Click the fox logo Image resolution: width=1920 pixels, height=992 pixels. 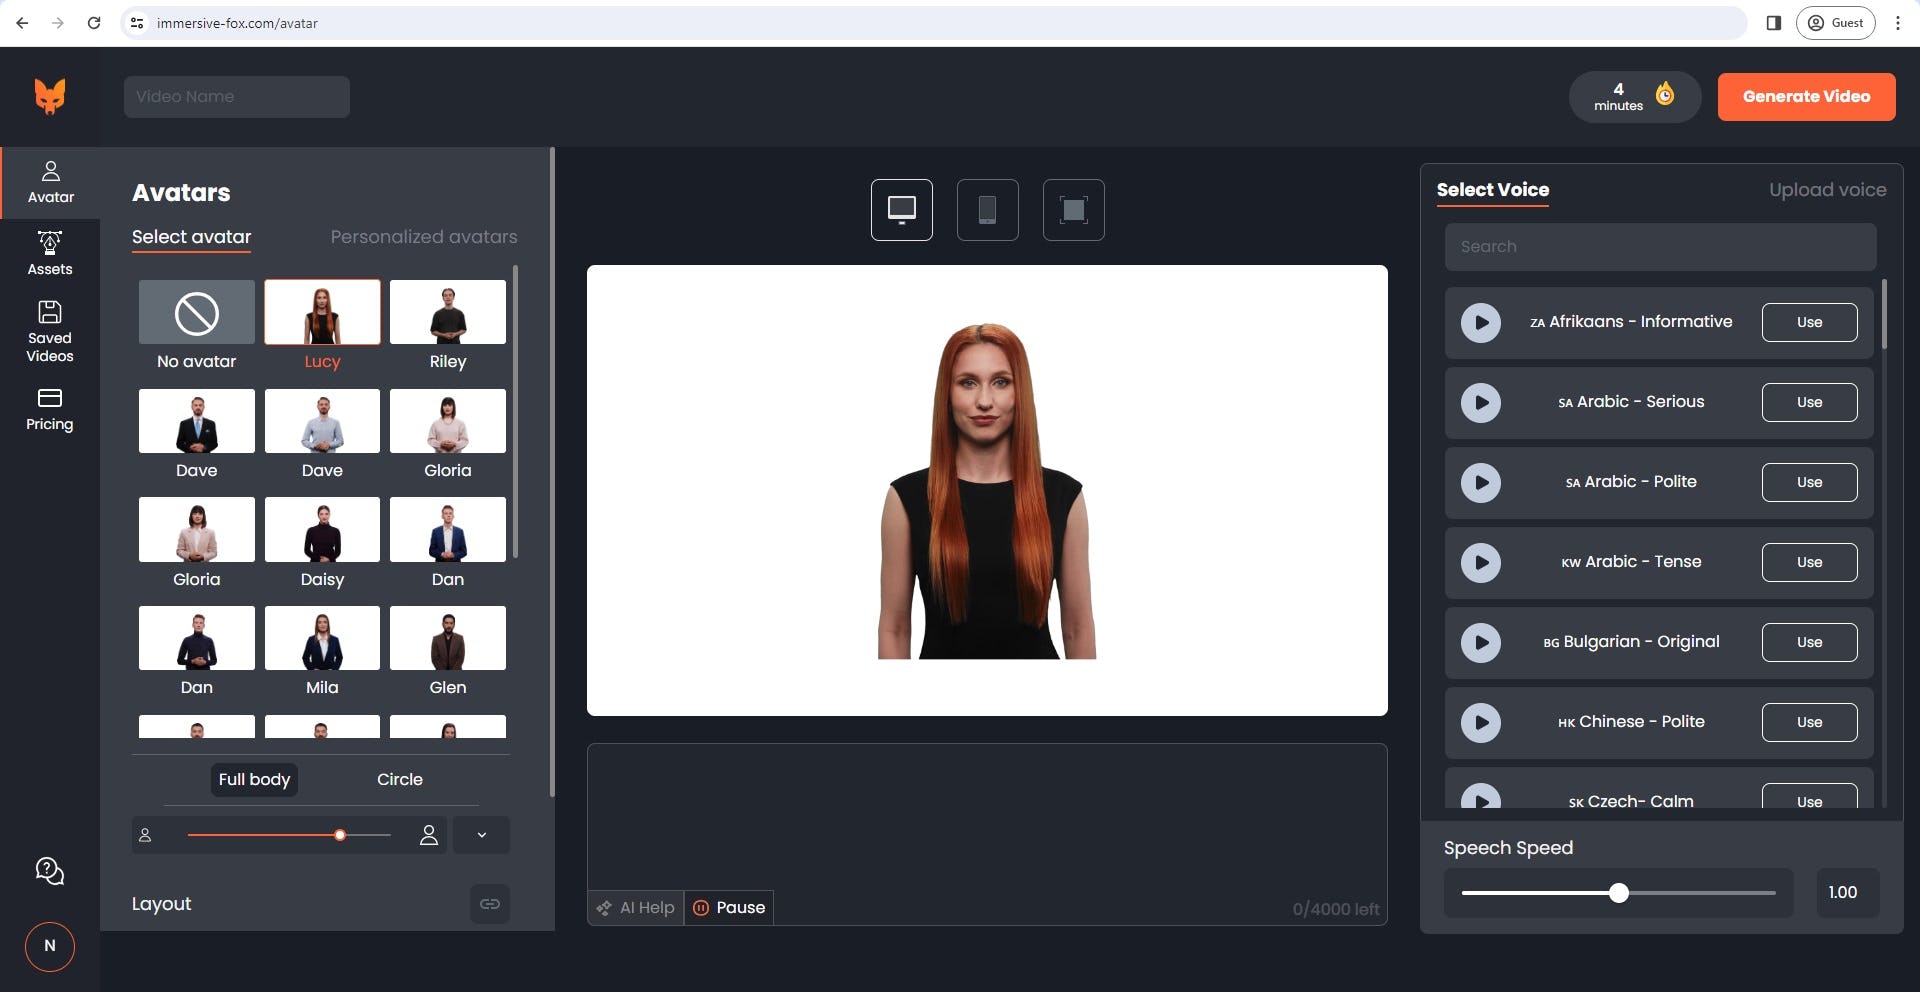tap(49, 96)
